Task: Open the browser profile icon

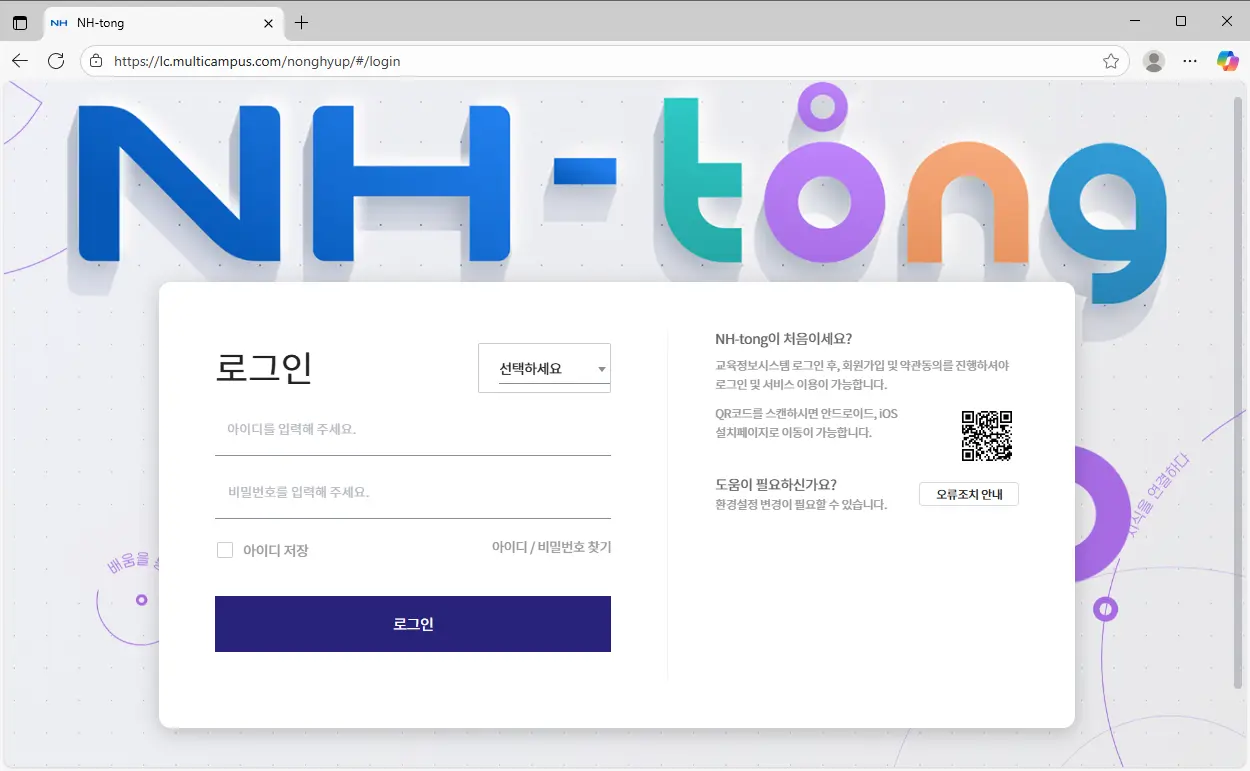Action: [x=1154, y=61]
